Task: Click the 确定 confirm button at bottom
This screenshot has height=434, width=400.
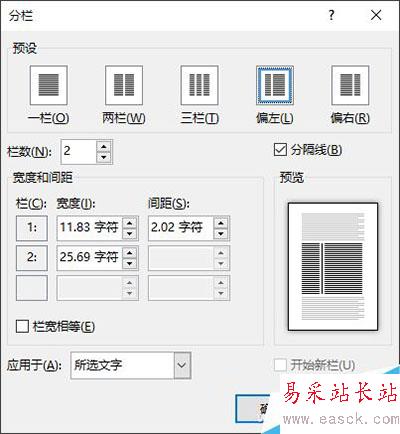Action: [x=253, y=409]
